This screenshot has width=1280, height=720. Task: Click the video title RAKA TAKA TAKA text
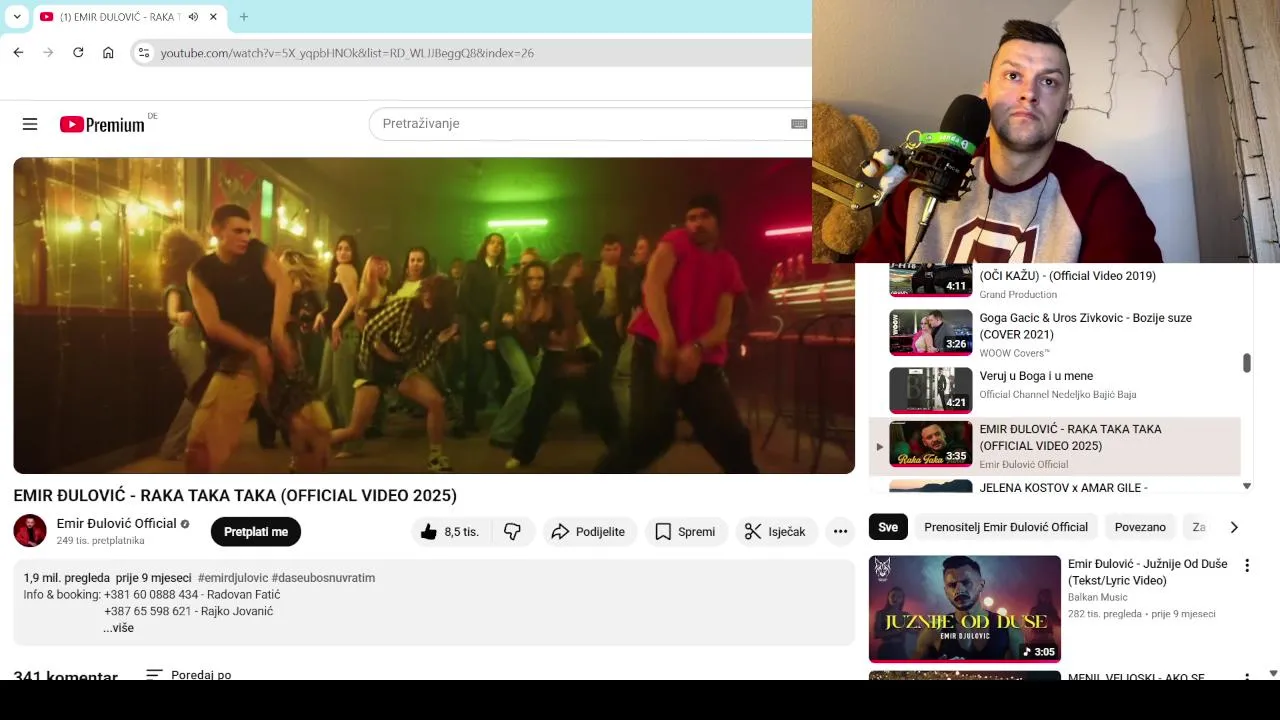click(x=235, y=495)
